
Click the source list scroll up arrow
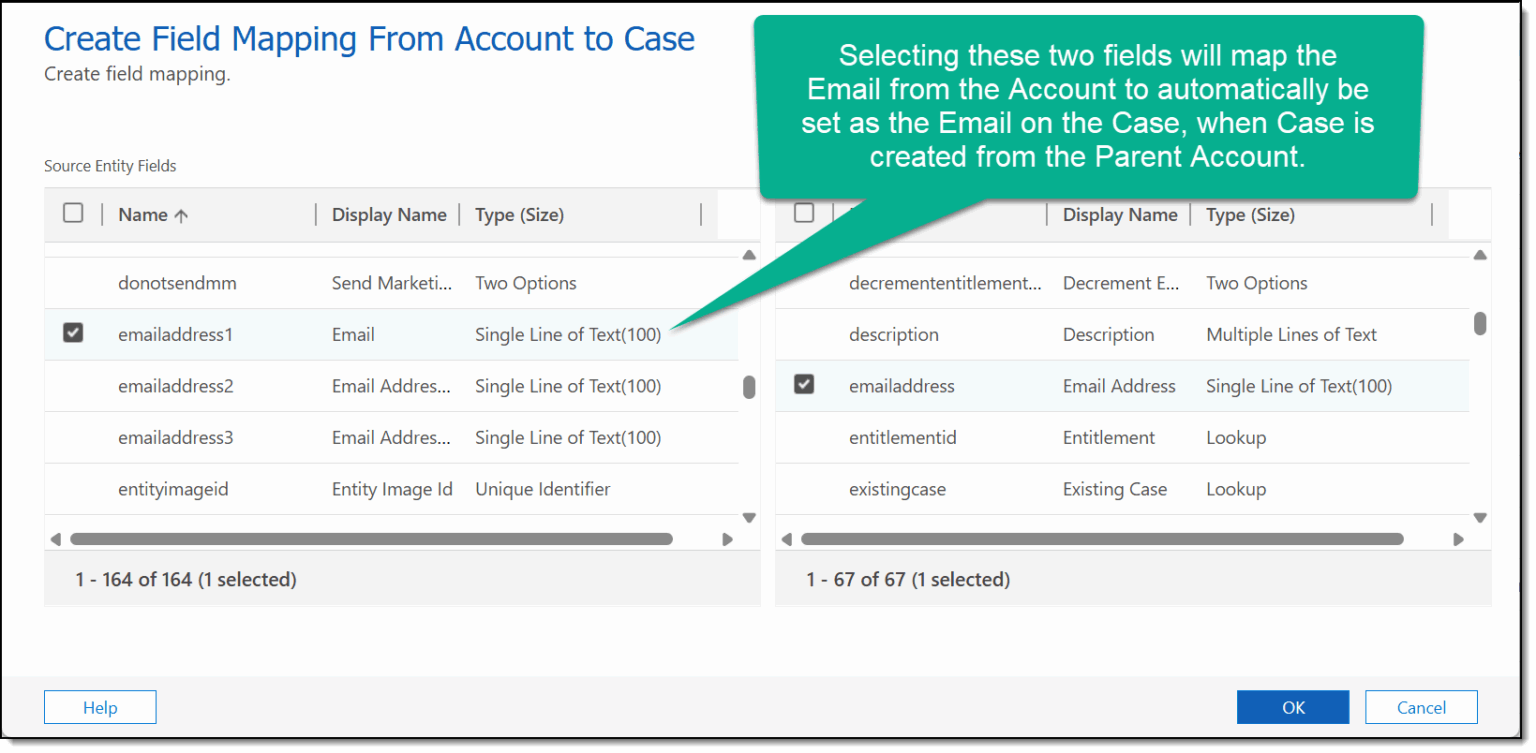(x=749, y=255)
